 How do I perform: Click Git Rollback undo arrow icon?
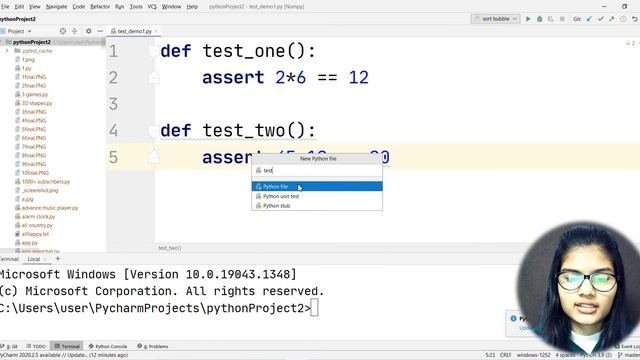635,19
